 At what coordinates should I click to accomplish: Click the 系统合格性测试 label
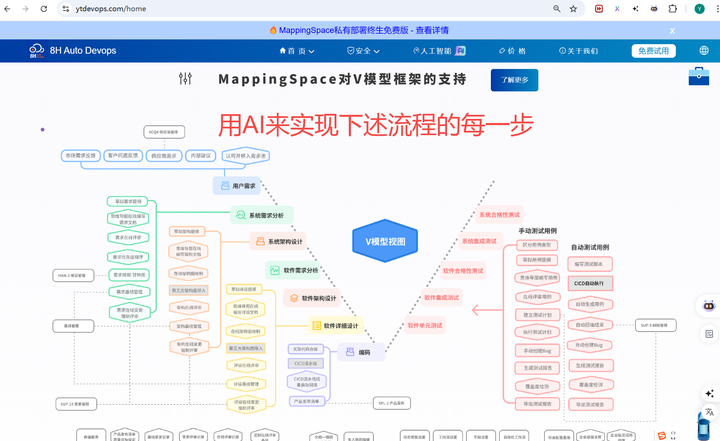click(500, 215)
